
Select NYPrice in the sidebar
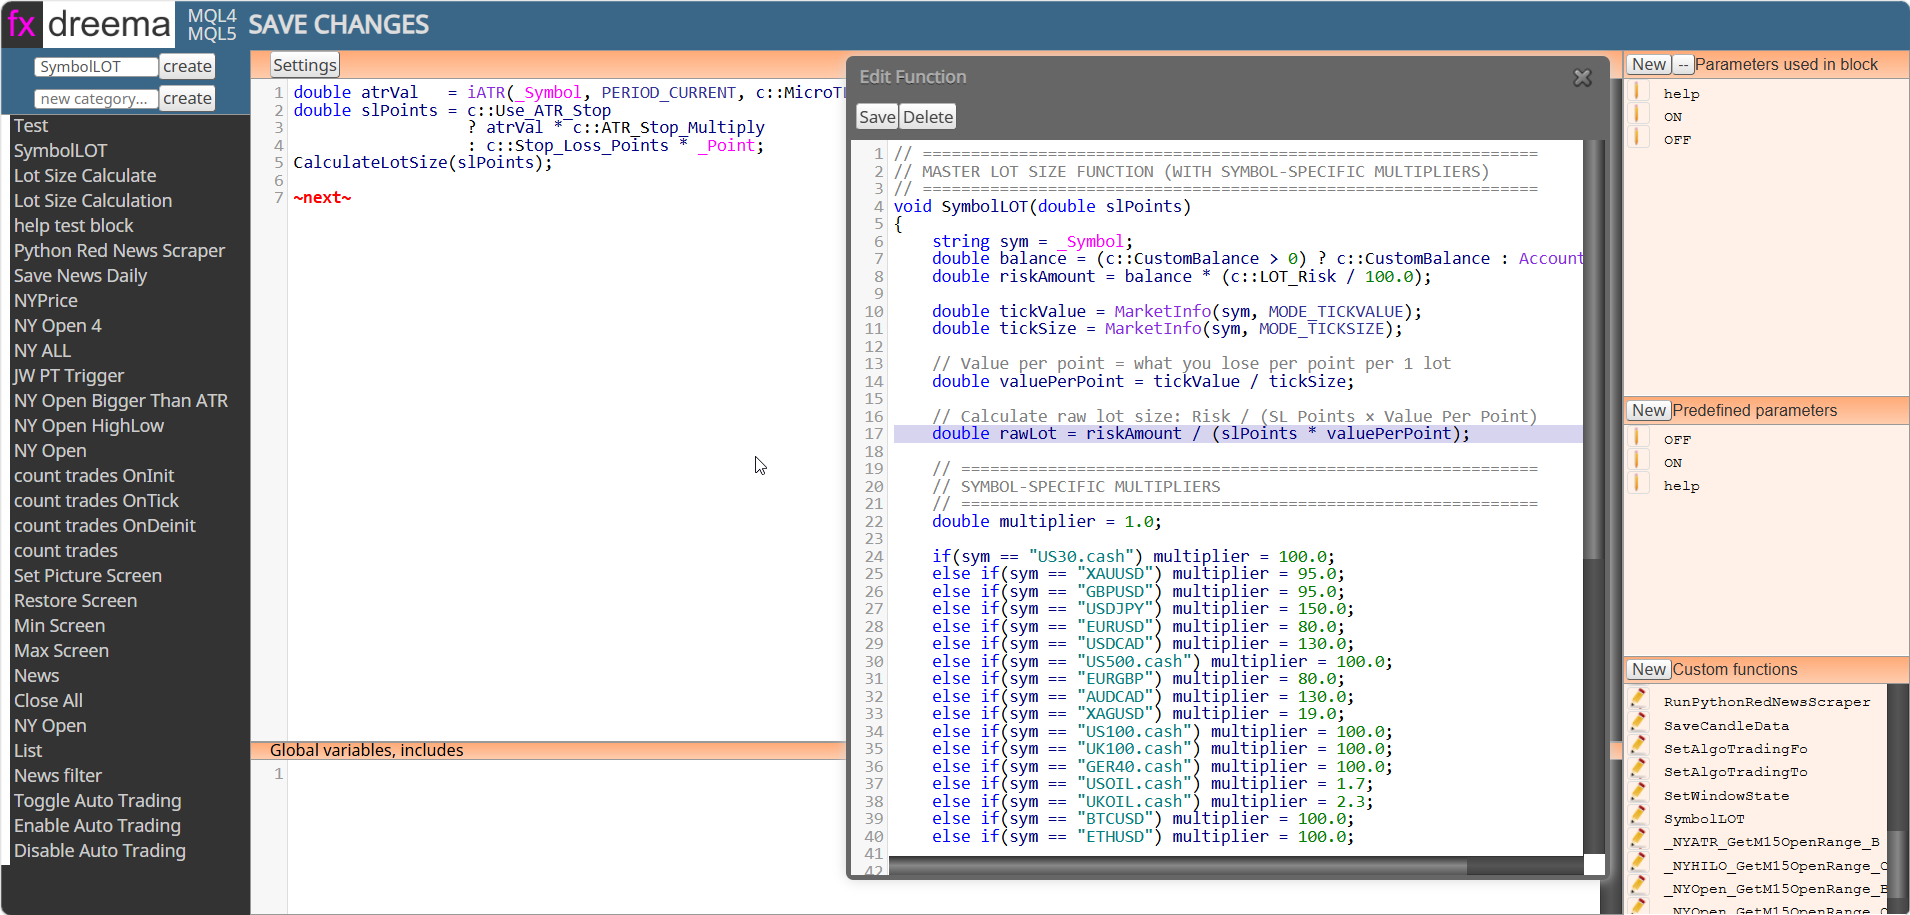click(x=46, y=301)
